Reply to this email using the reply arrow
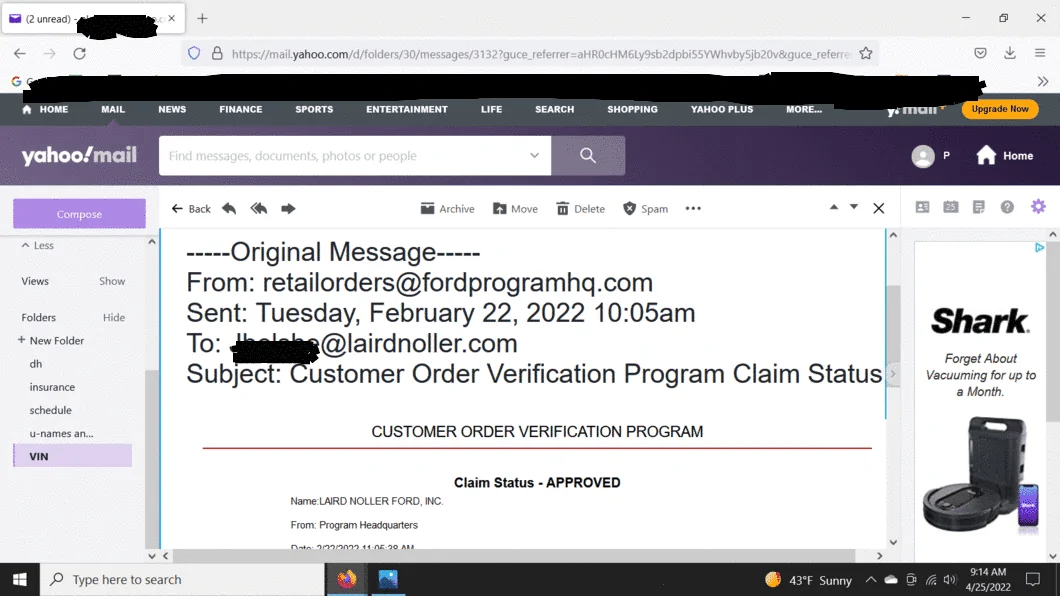Screen dimensions: 1060x596 (229, 208)
